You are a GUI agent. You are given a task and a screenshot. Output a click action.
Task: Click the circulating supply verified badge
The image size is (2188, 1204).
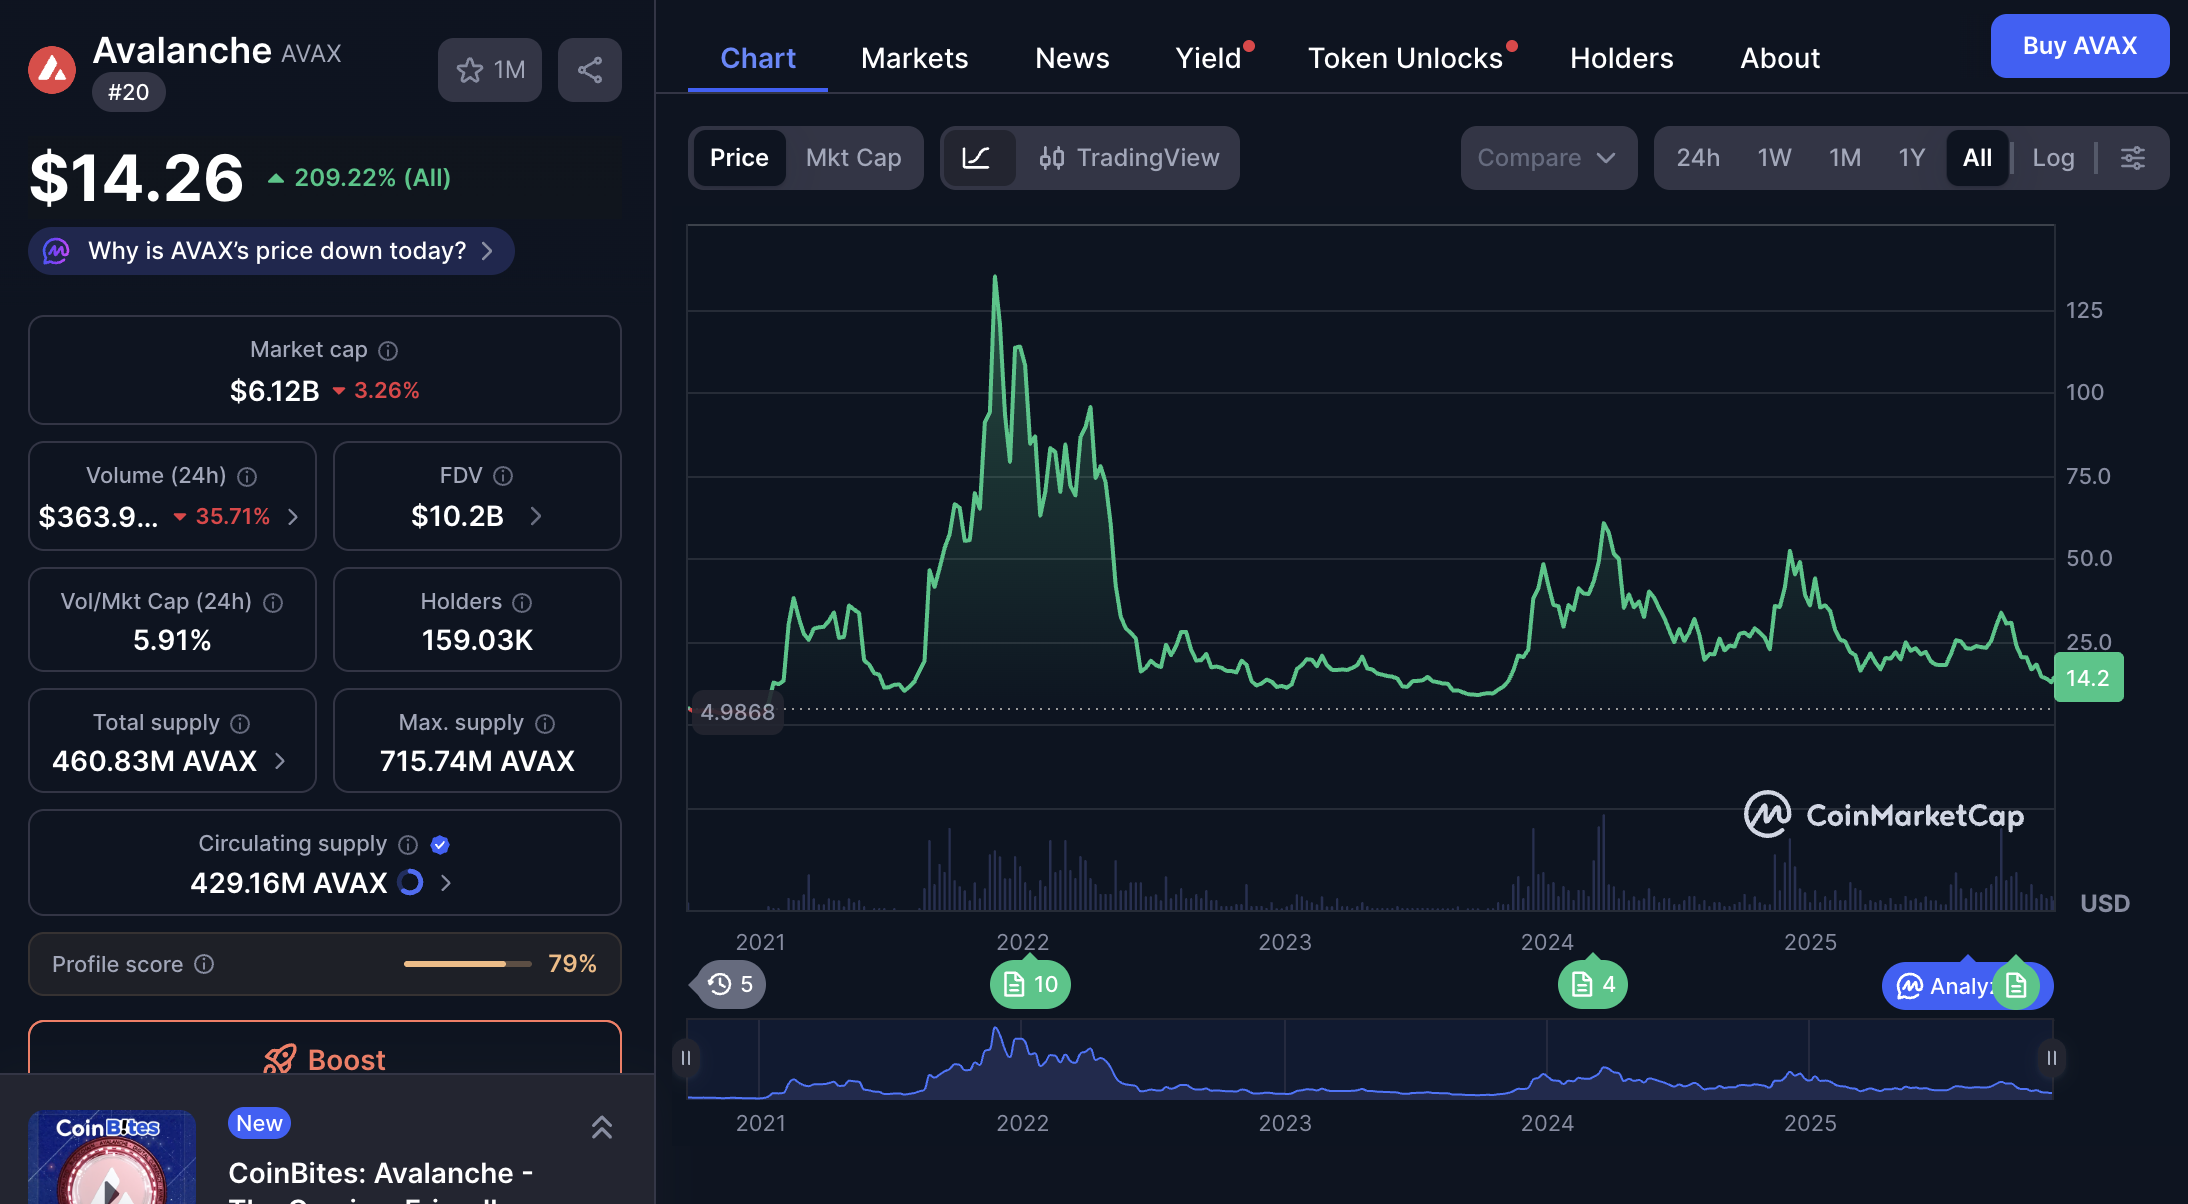440,845
